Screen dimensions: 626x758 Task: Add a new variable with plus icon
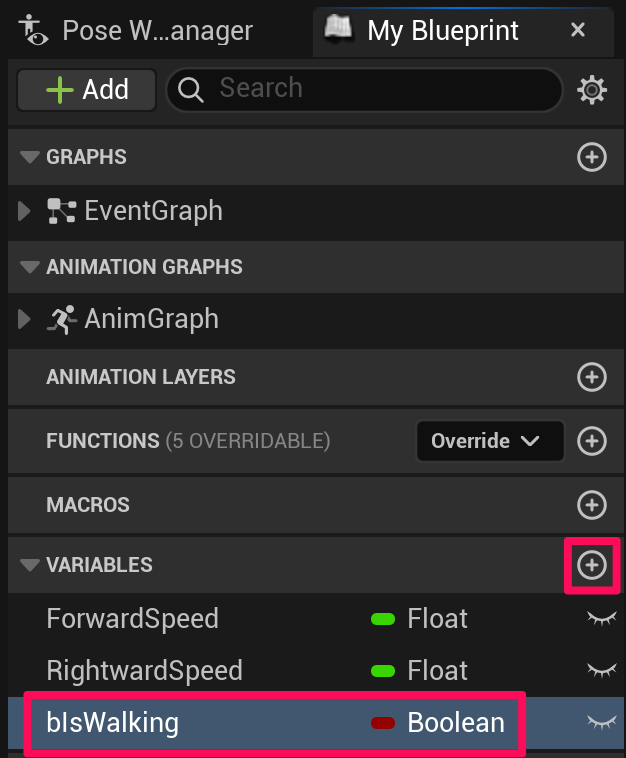point(592,565)
